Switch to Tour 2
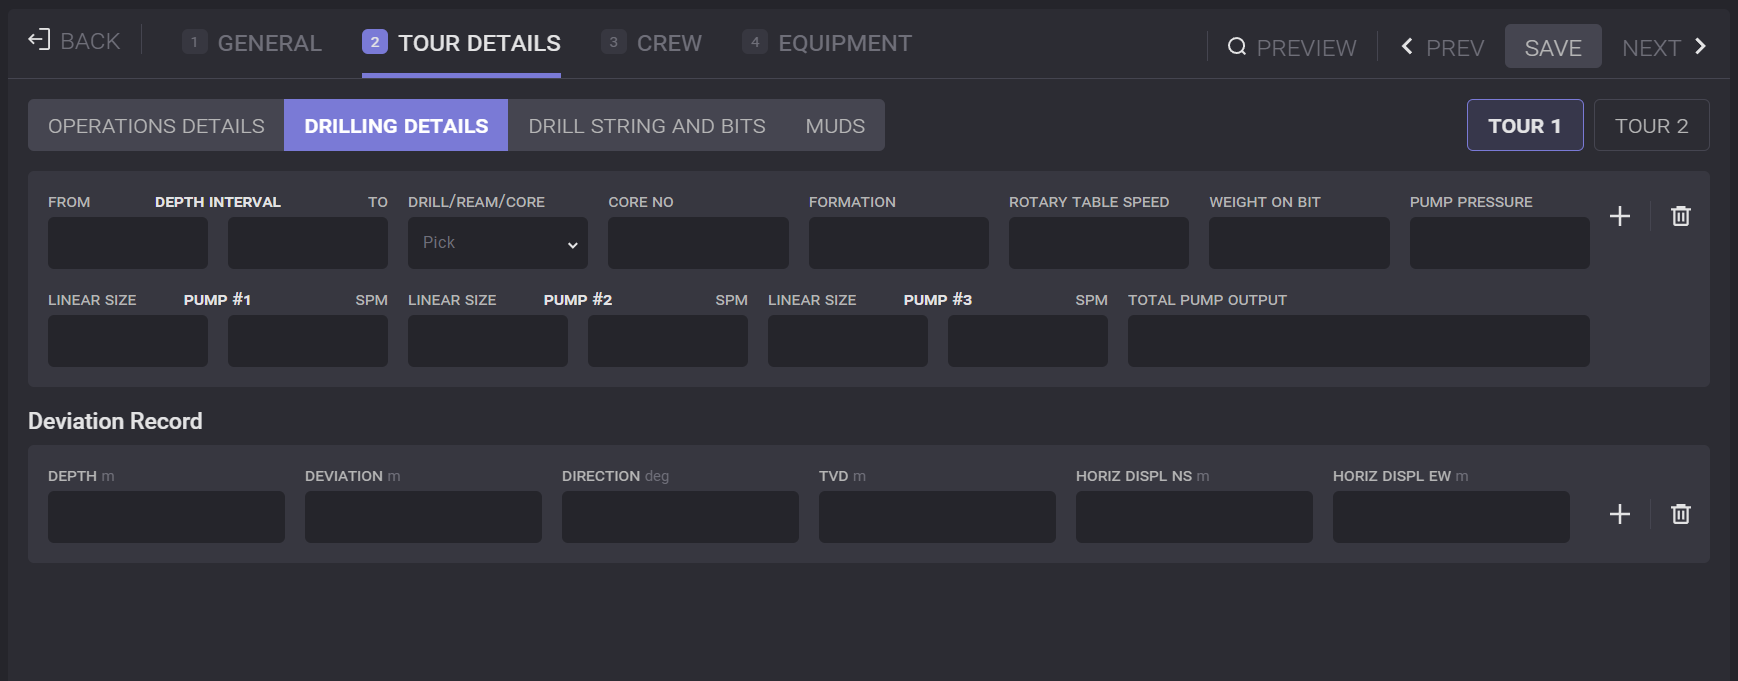 point(1651,126)
